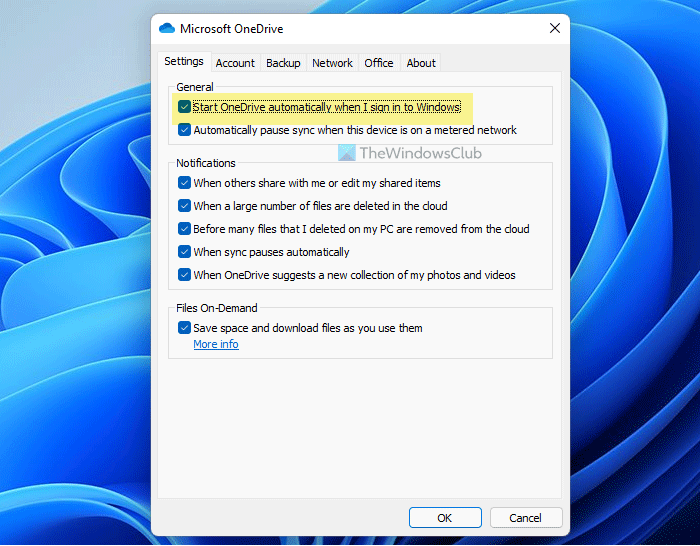
Task: Open the Office tab
Action: tap(379, 63)
